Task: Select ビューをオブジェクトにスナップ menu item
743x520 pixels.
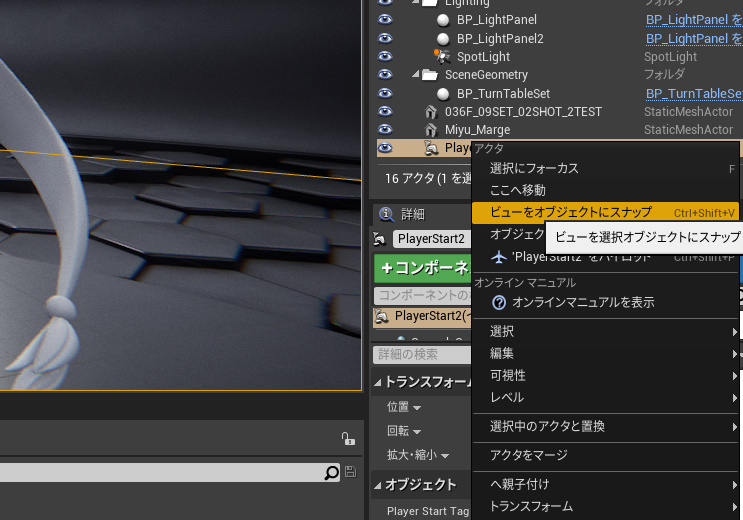Action: pos(570,212)
